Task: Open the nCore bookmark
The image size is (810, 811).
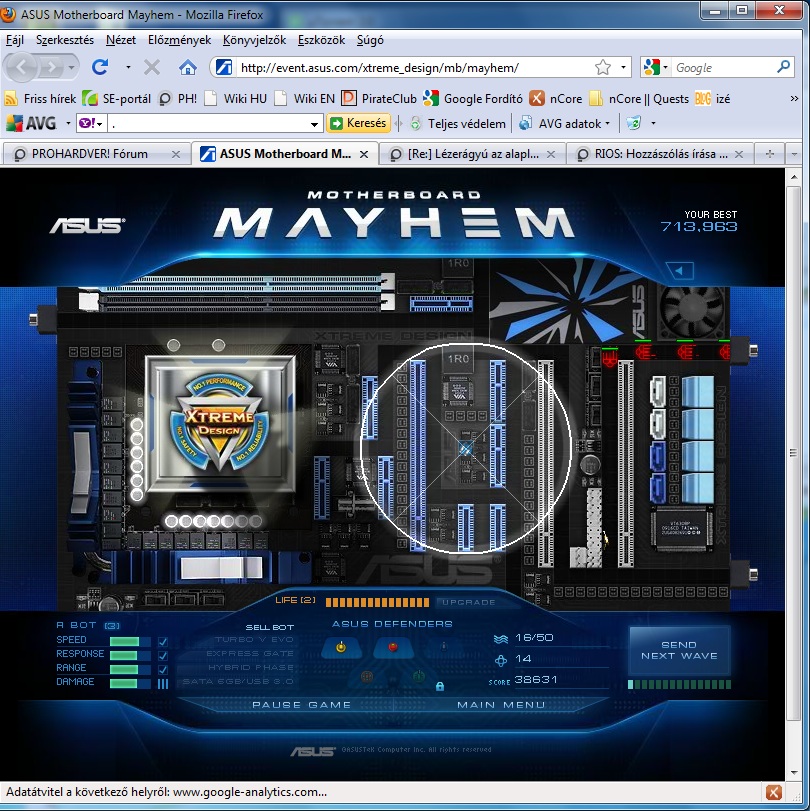Action: pyautogui.click(x=556, y=98)
